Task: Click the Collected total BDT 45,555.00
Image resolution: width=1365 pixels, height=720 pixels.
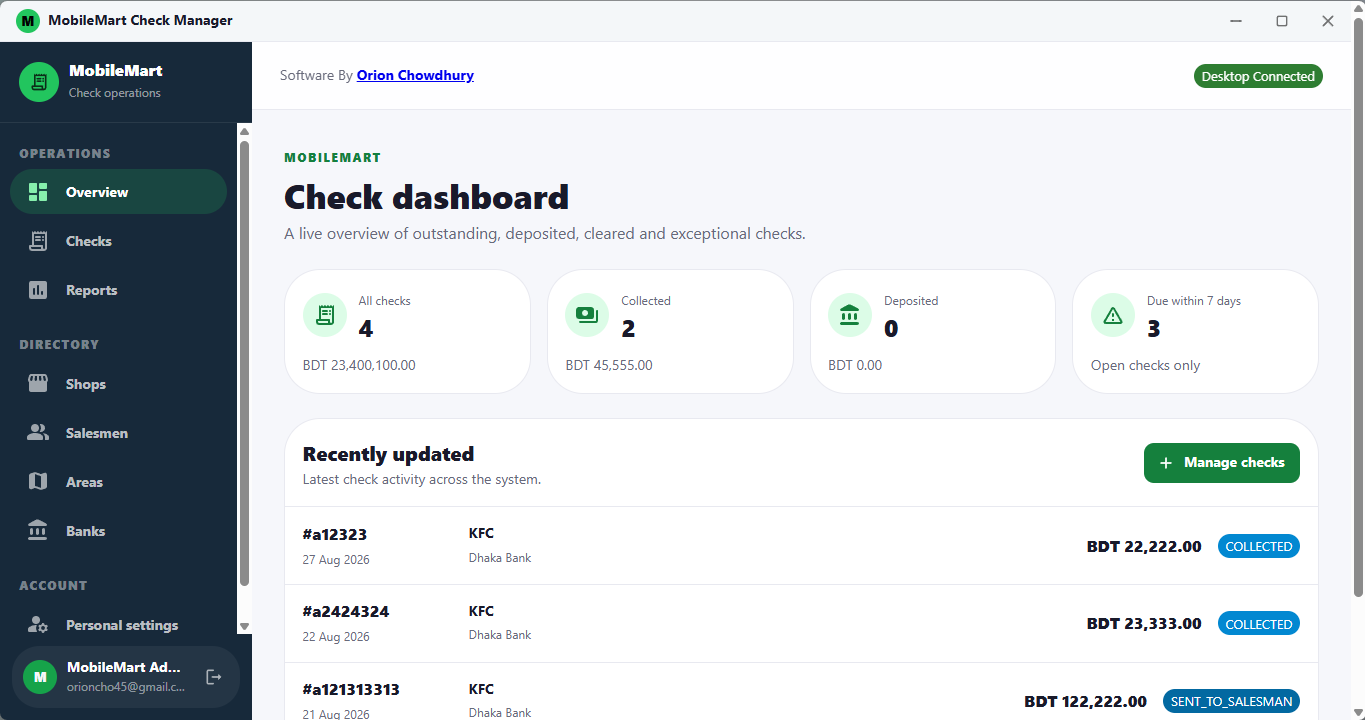Action: tap(609, 365)
